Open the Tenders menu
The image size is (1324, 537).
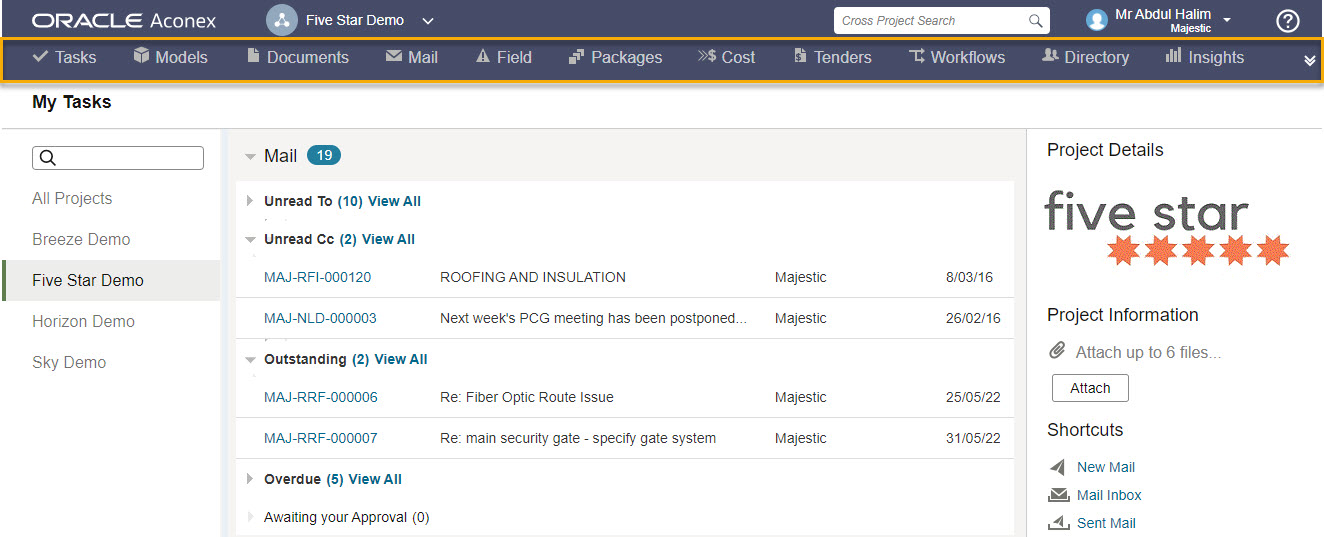point(833,57)
